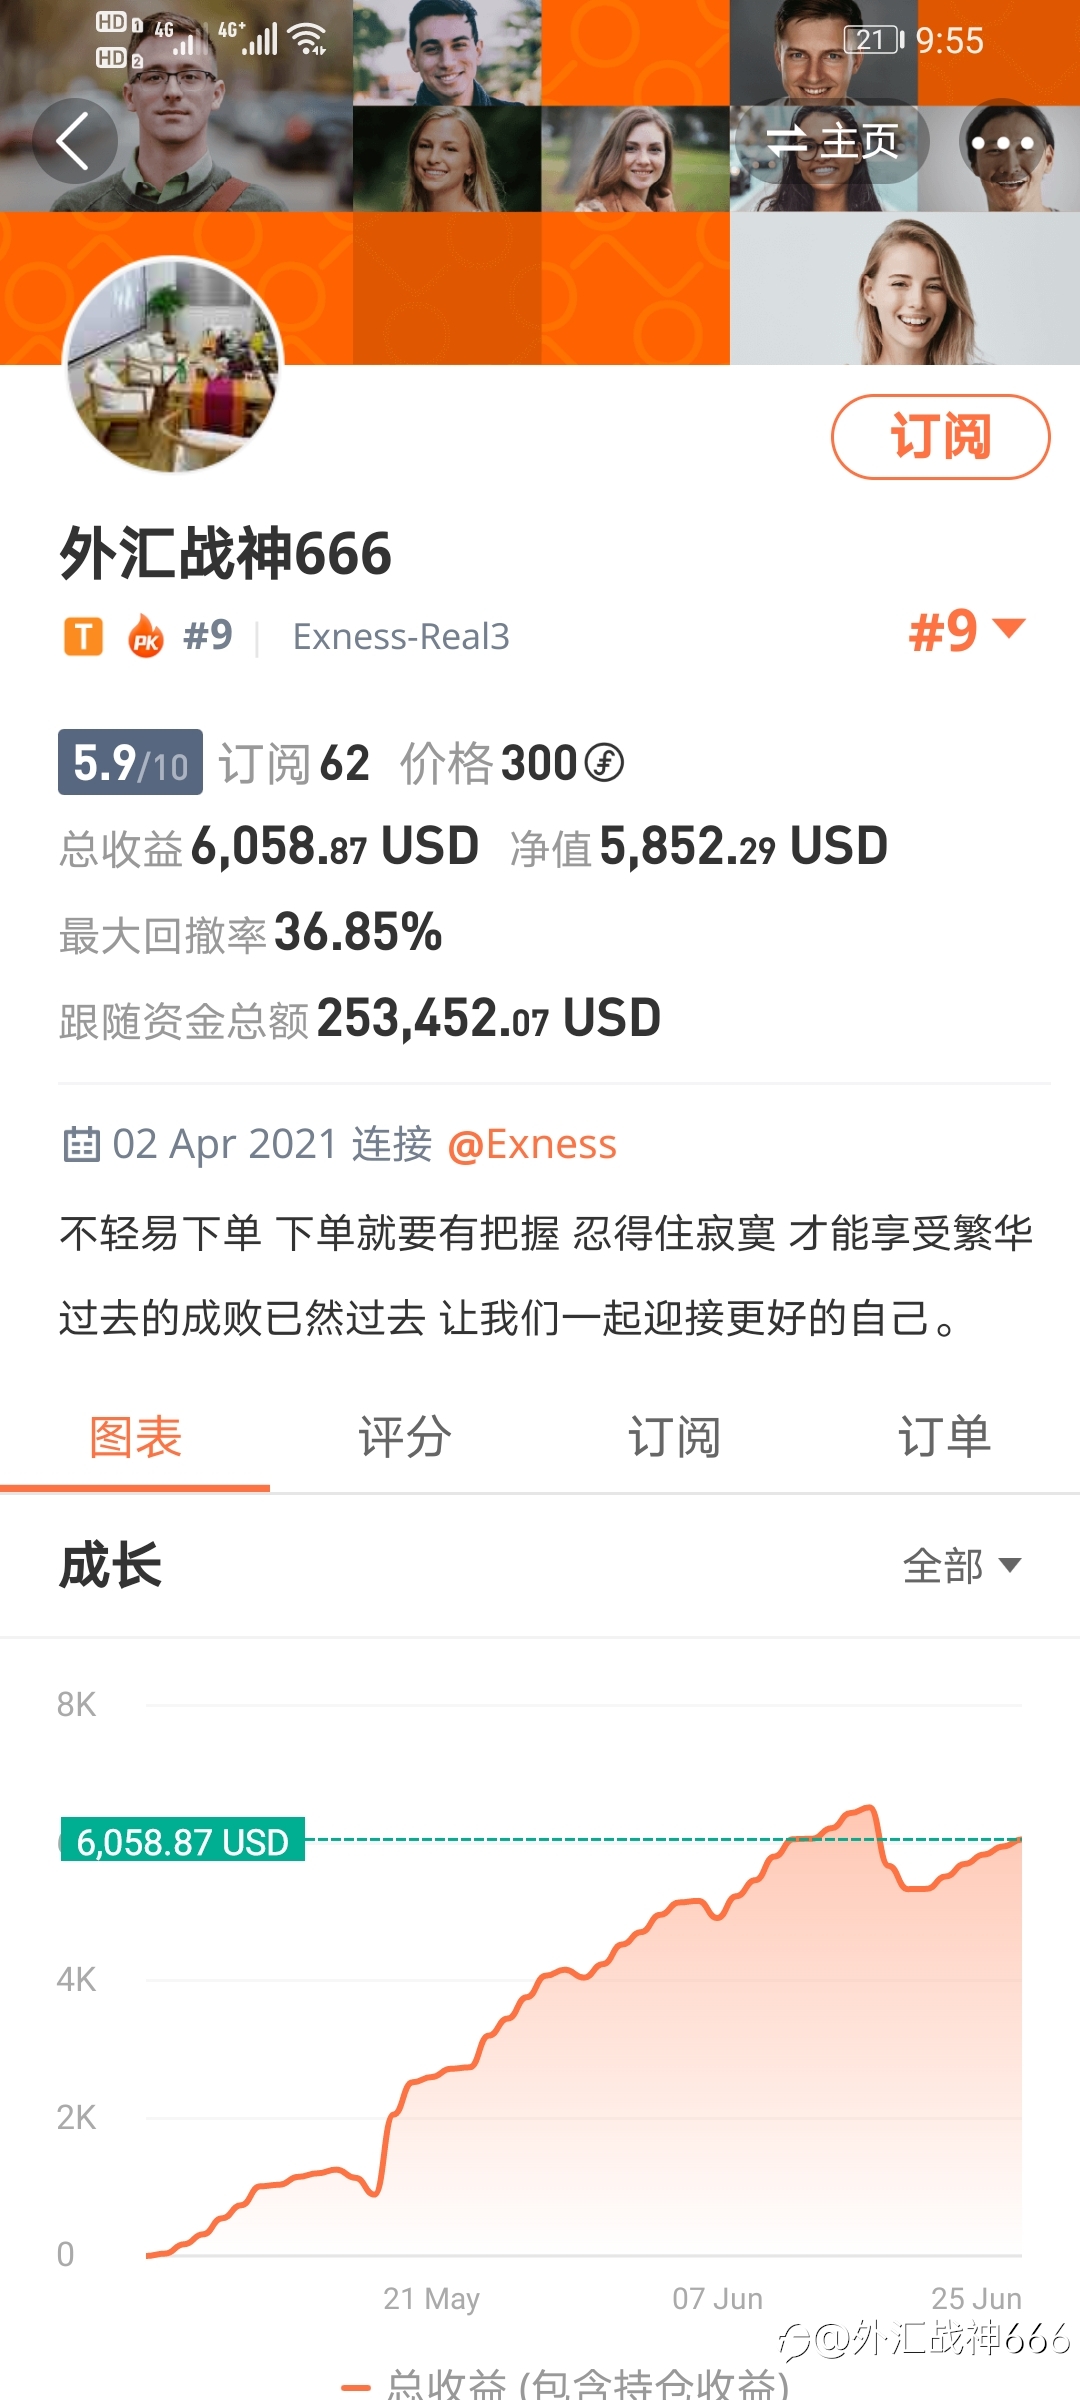Switch to the 订阅 subscriptions tab
Screen dimensions: 1080x2400
675,1437
